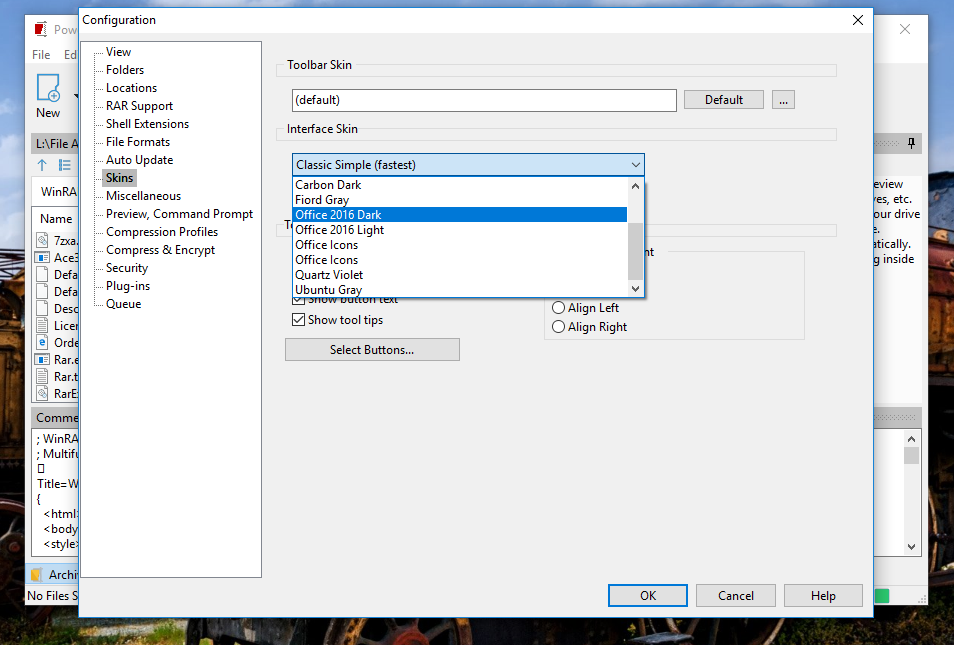Click the Select Buttons... button
This screenshot has height=645, width=954.
[x=372, y=350]
